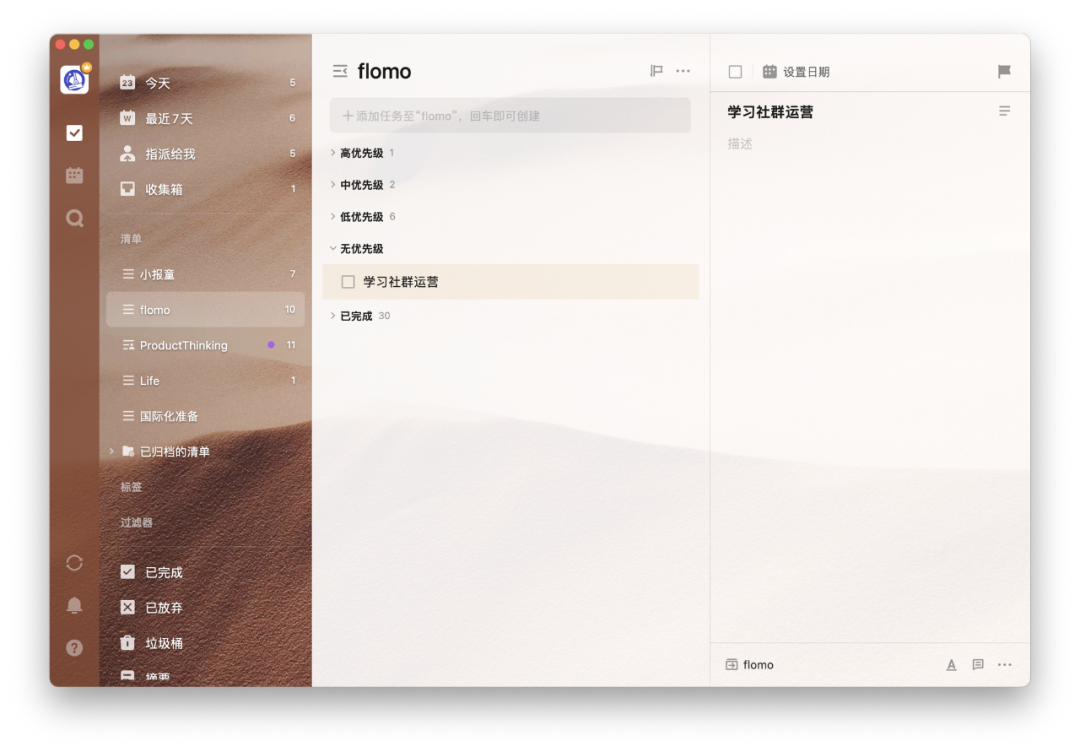This screenshot has height=752, width=1080.
Task: Click the sync refresh icon
Action: [x=74, y=563]
